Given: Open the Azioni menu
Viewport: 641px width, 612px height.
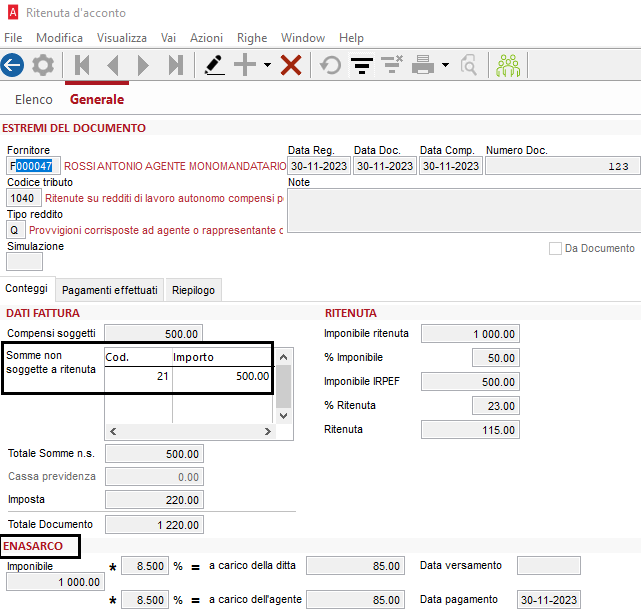Looking at the screenshot, I should pos(206,38).
